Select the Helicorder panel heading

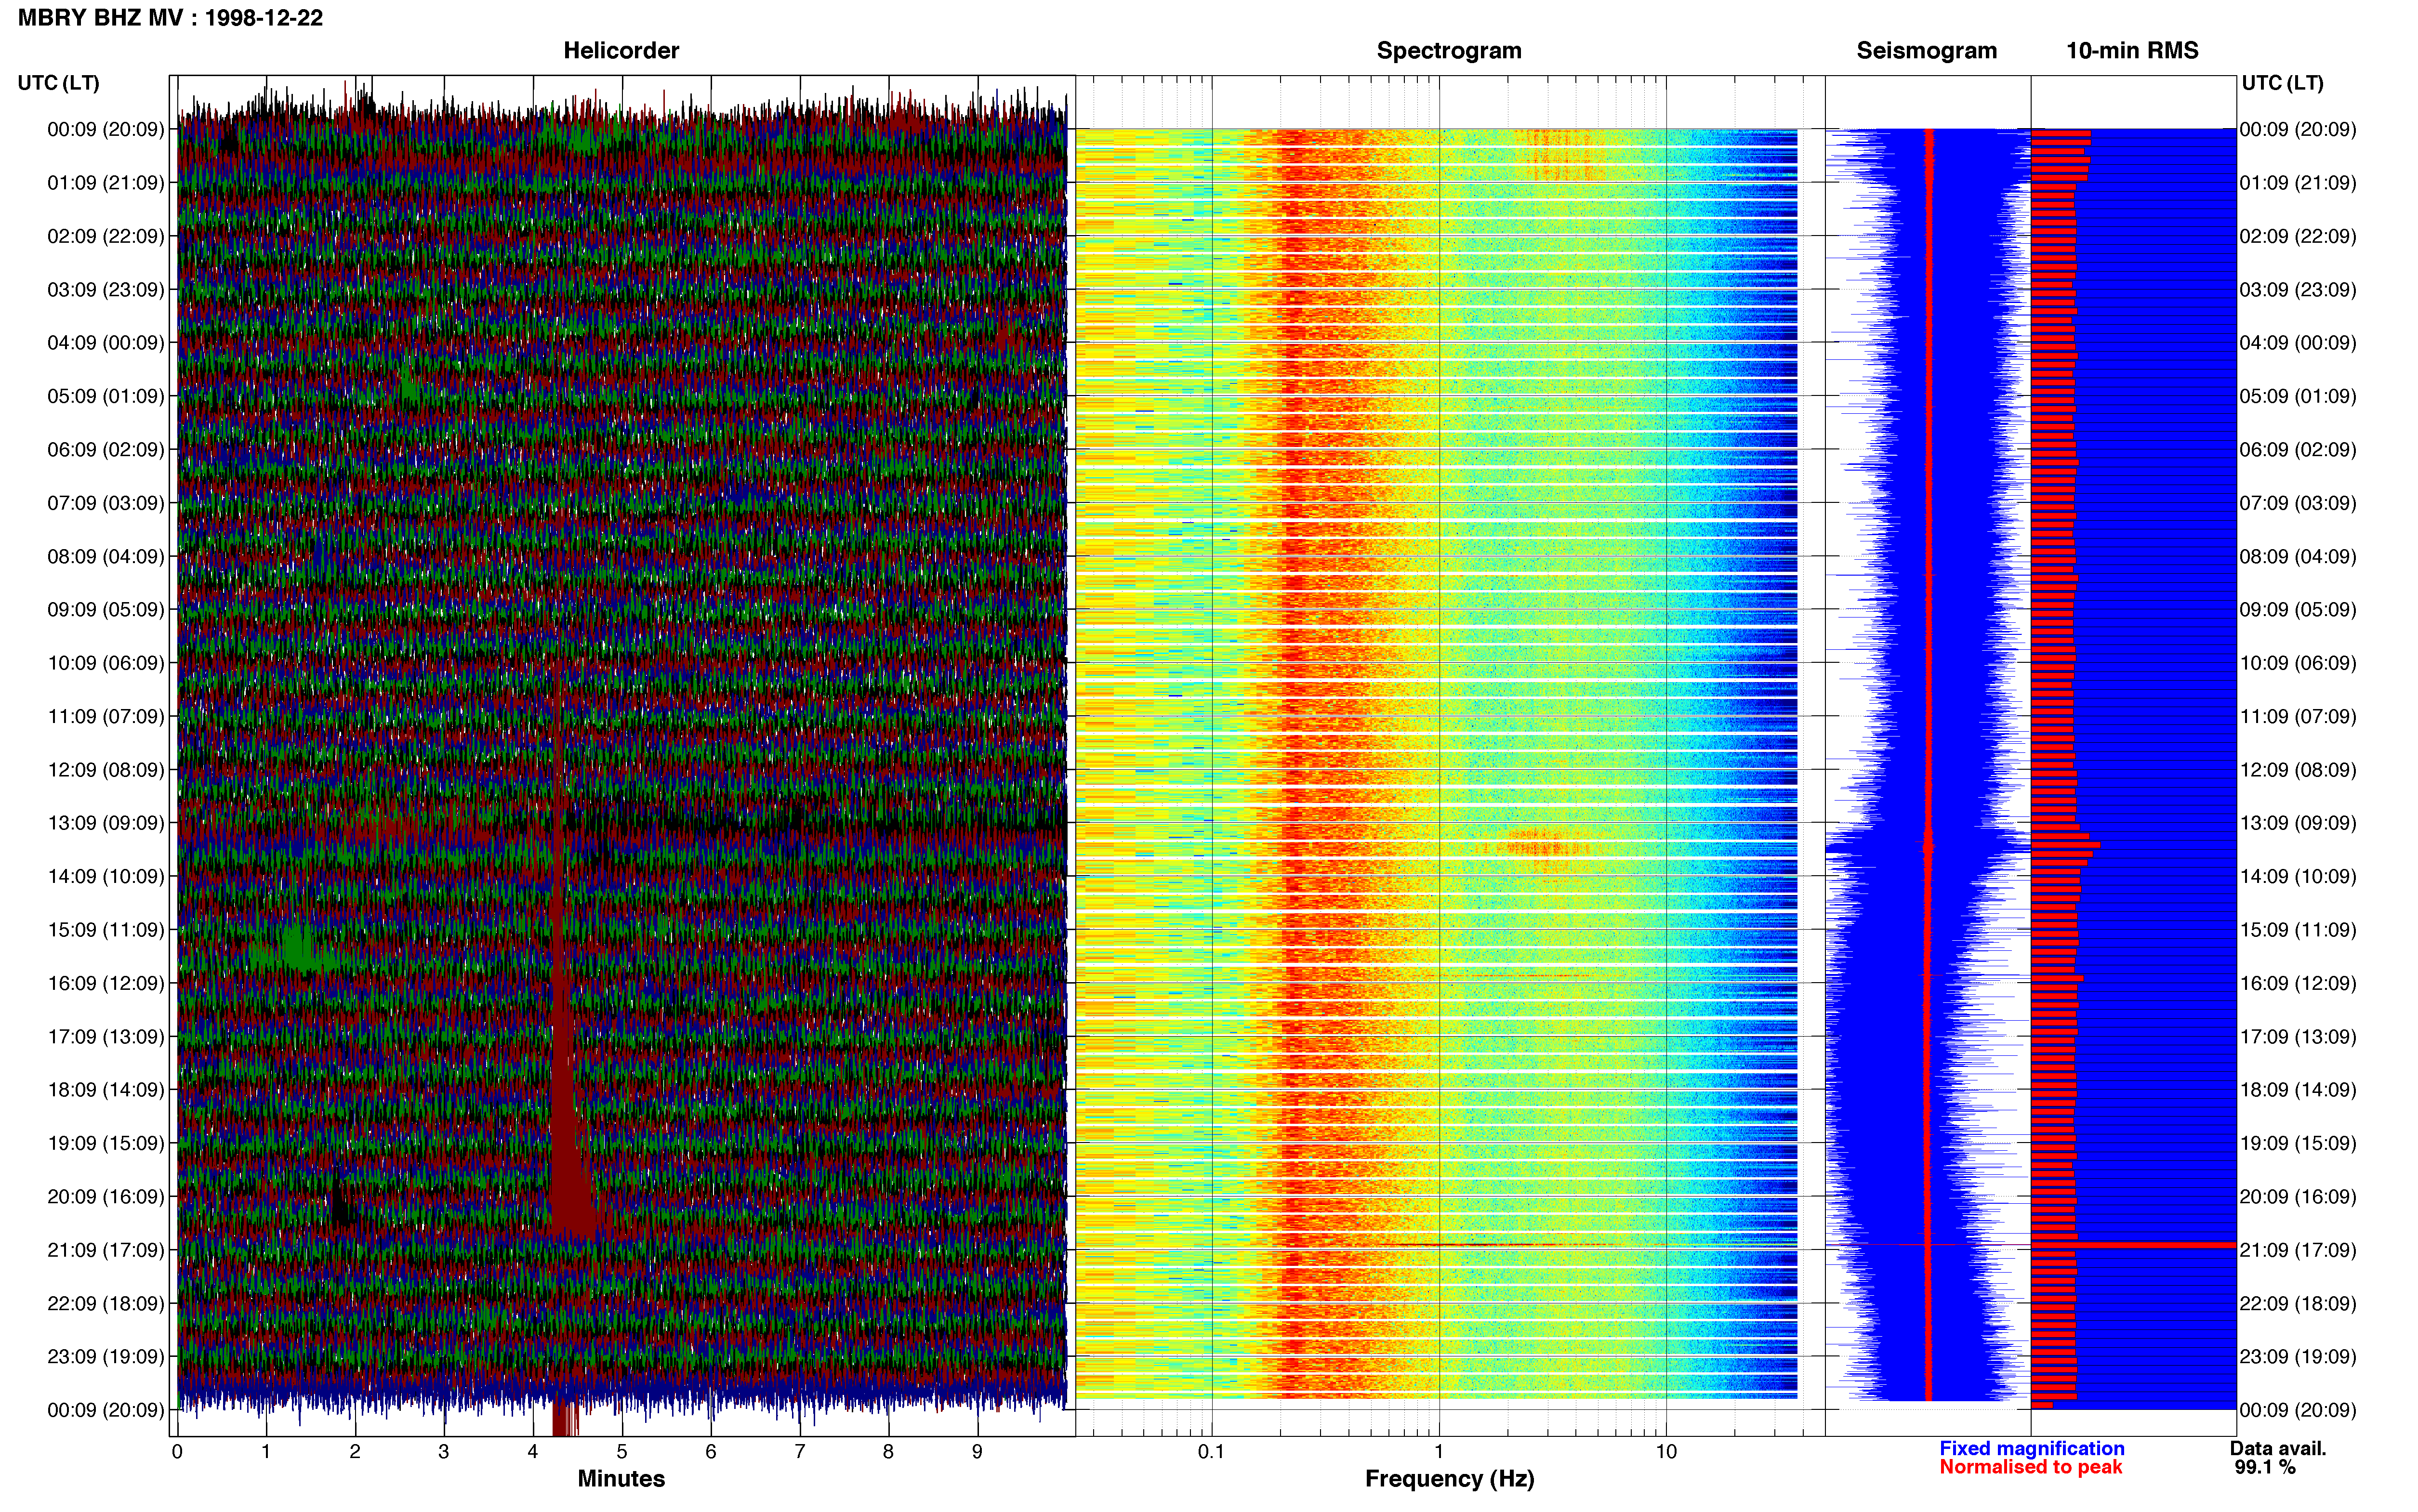tap(621, 51)
